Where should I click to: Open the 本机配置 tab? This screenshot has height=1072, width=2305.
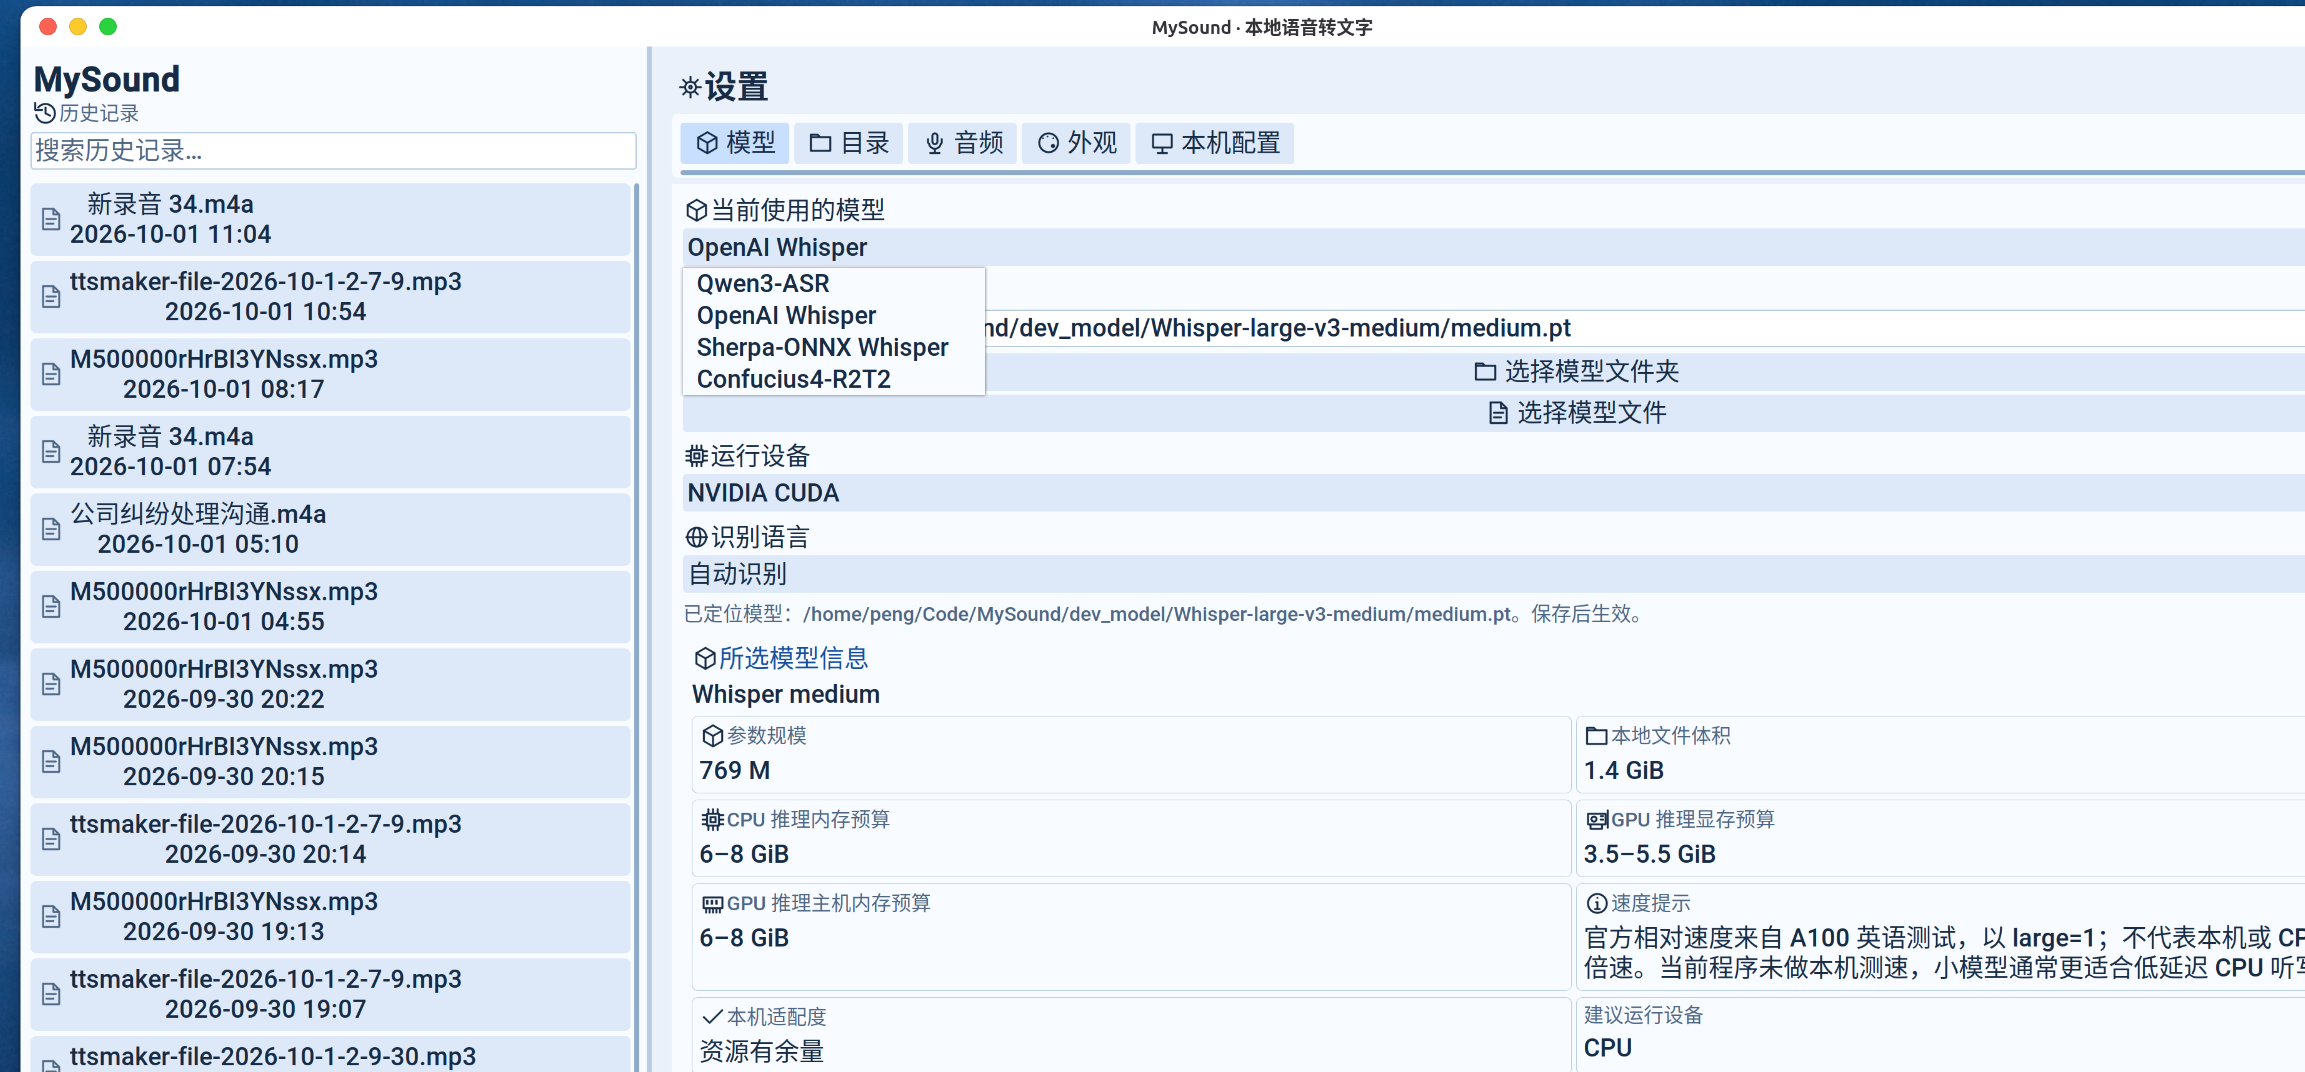[1215, 143]
